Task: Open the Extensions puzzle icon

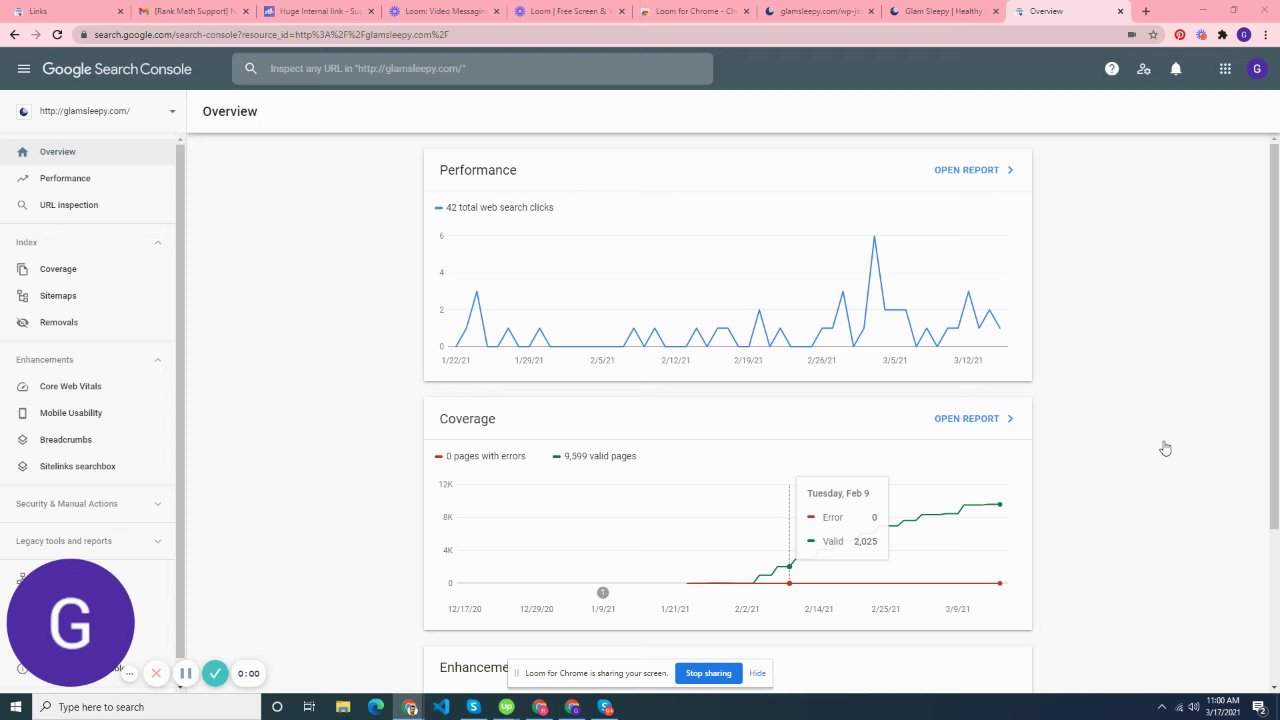Action: click(x=1222, y=34)
